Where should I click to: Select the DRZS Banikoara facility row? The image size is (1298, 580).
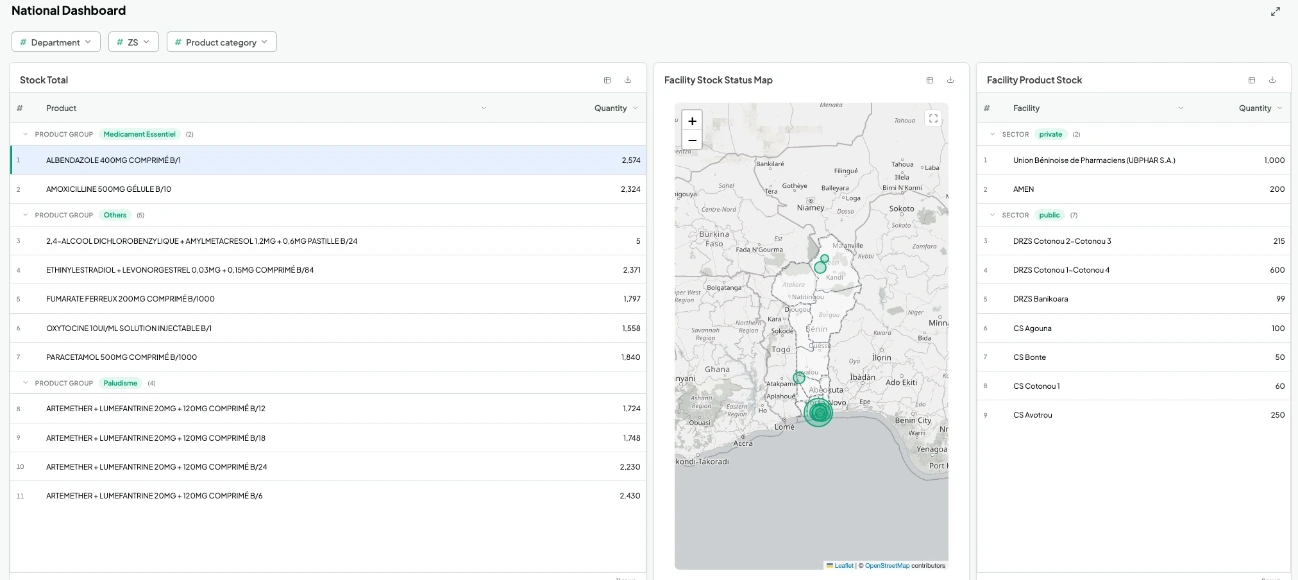(x=1133, y=299)
